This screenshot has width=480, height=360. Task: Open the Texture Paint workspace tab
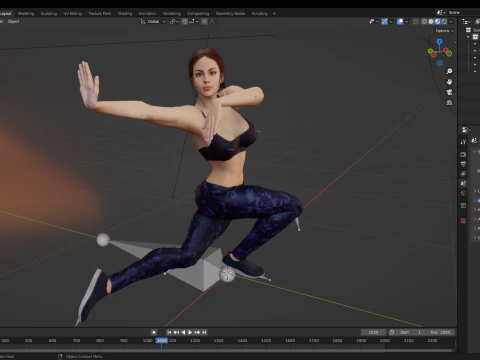tap(99, 14)
